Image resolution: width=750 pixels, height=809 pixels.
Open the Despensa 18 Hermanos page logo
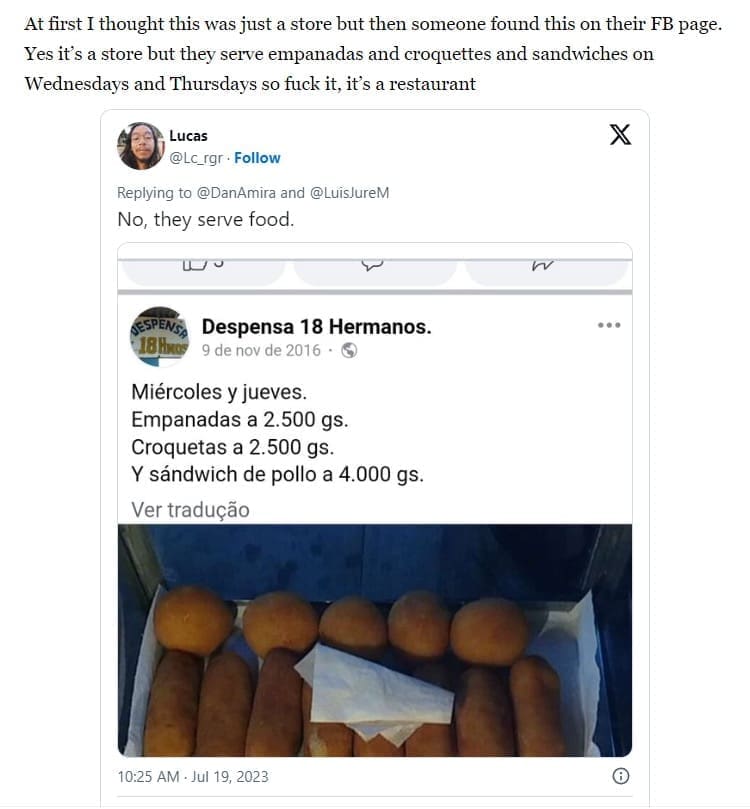tap(159, 337)
